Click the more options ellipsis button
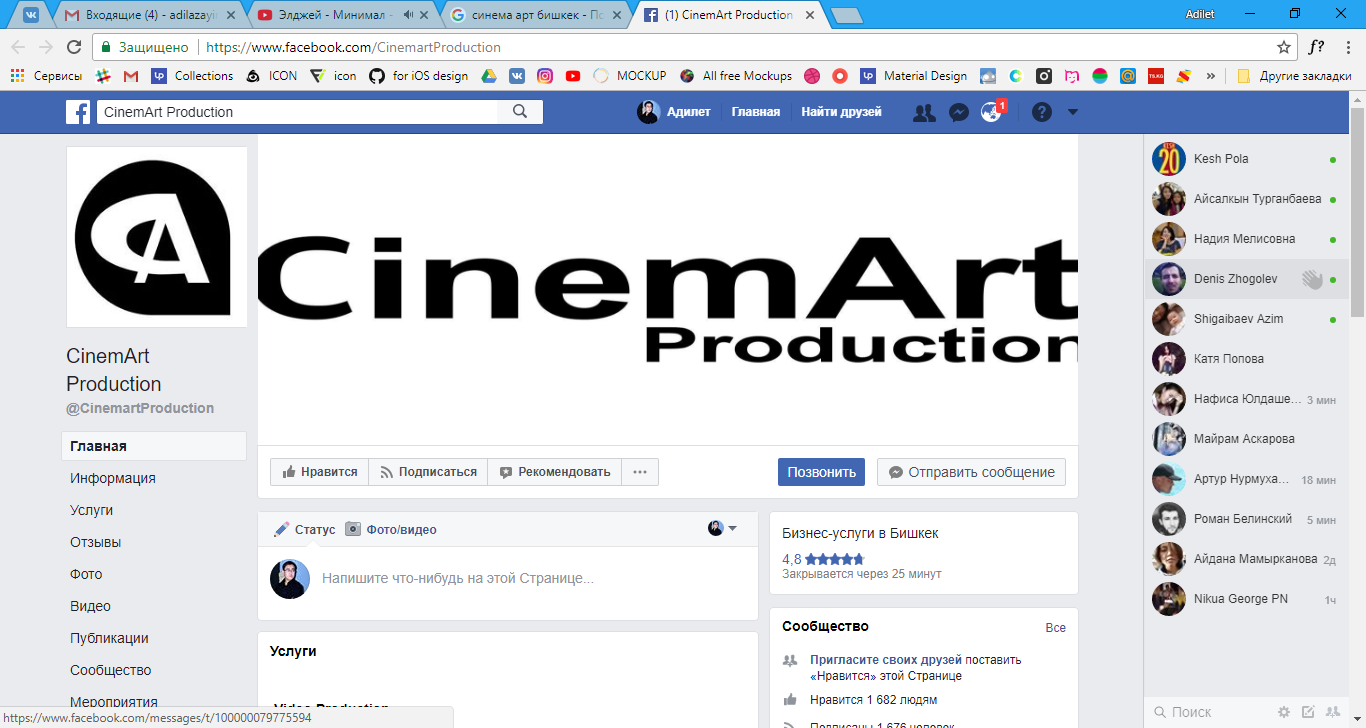This screenshot has width=1366, height=728. [x=640, y=472]
